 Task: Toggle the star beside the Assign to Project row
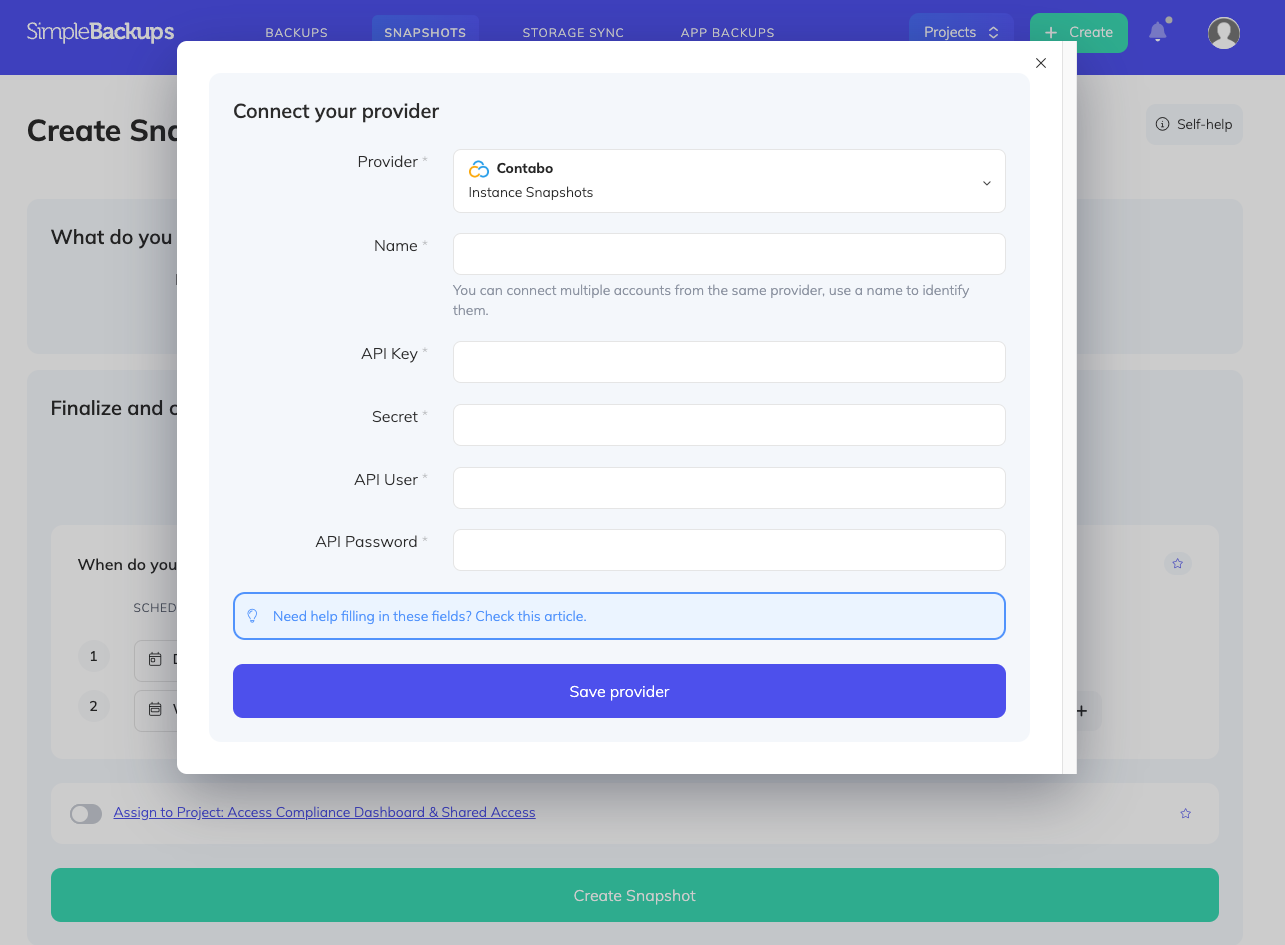coord(1185,813)
